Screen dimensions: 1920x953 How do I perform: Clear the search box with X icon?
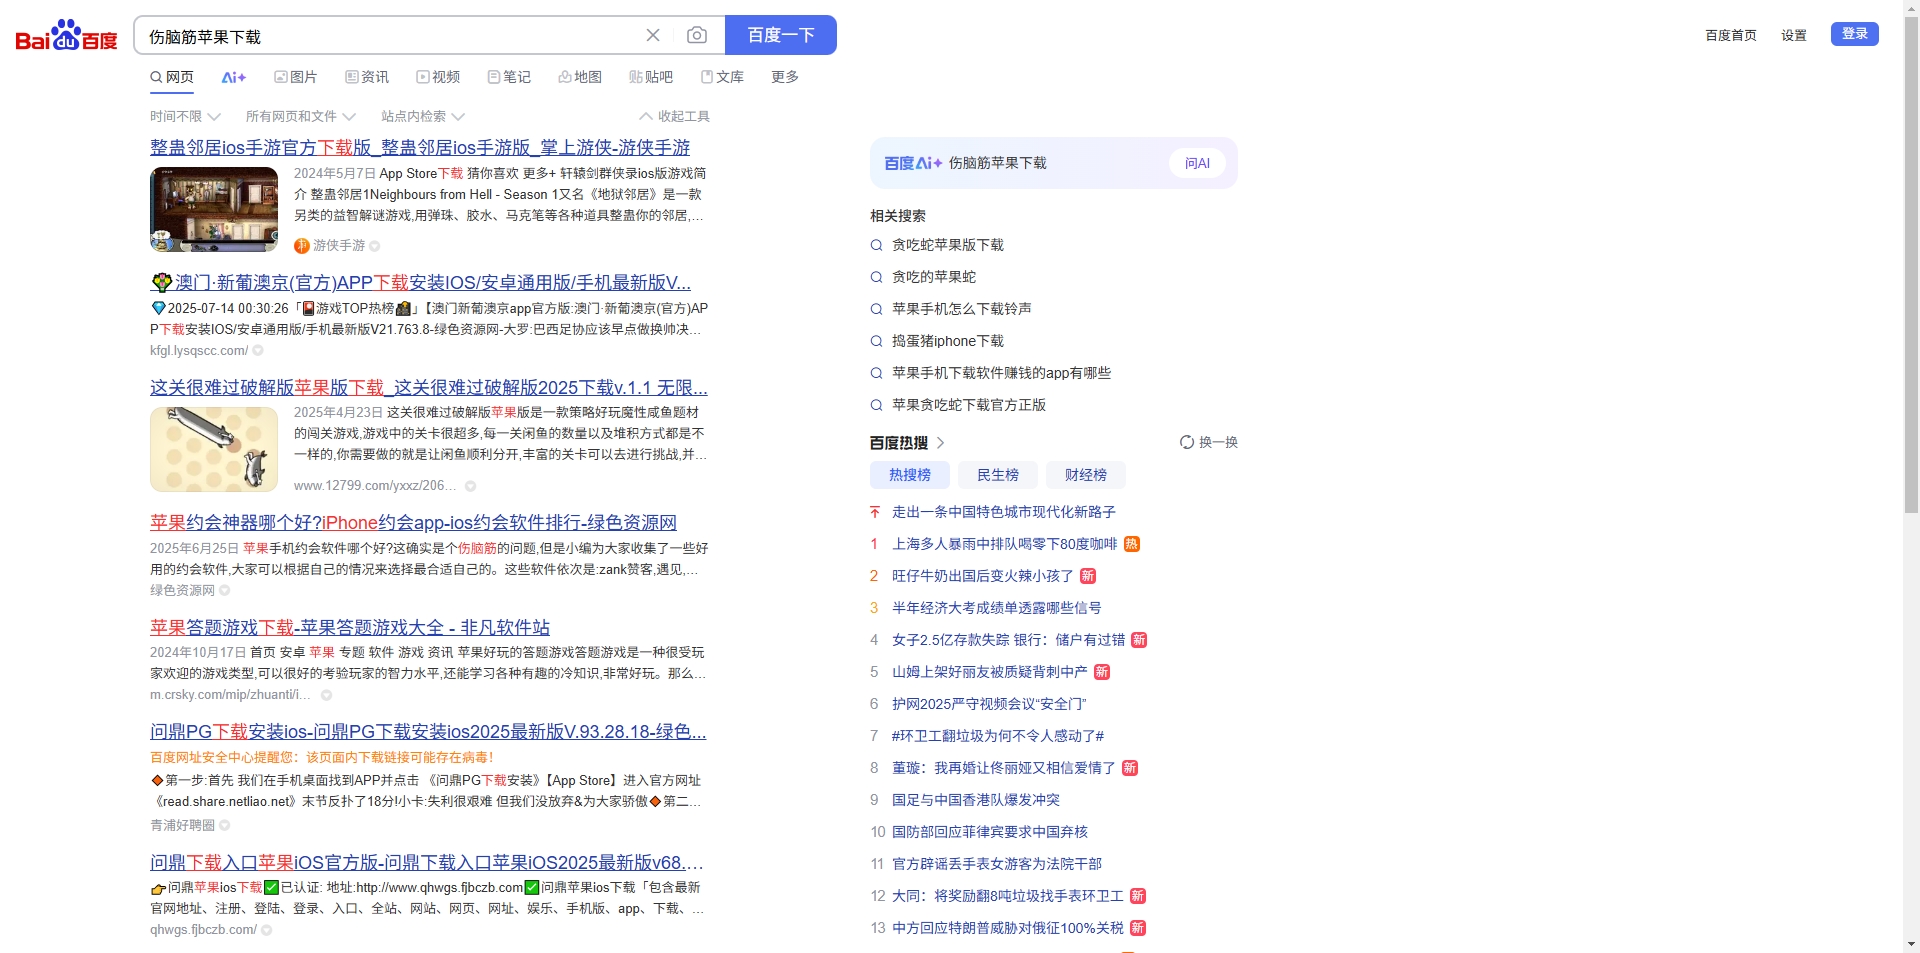(653, 35)
